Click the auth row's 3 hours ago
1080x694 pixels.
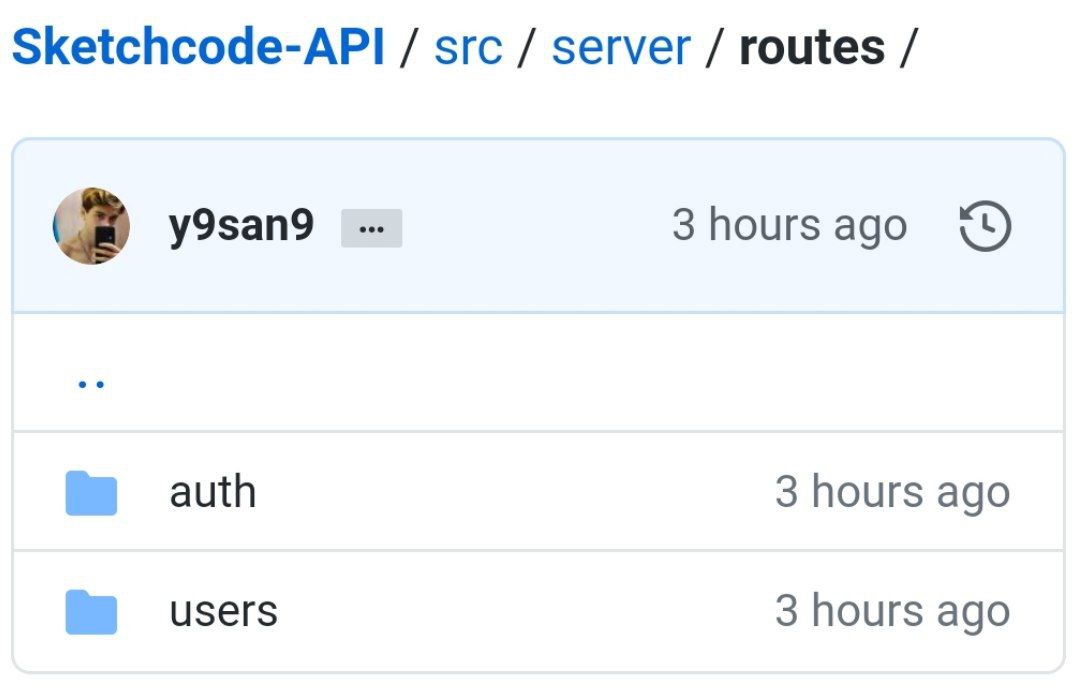click(x=892, y=492)
